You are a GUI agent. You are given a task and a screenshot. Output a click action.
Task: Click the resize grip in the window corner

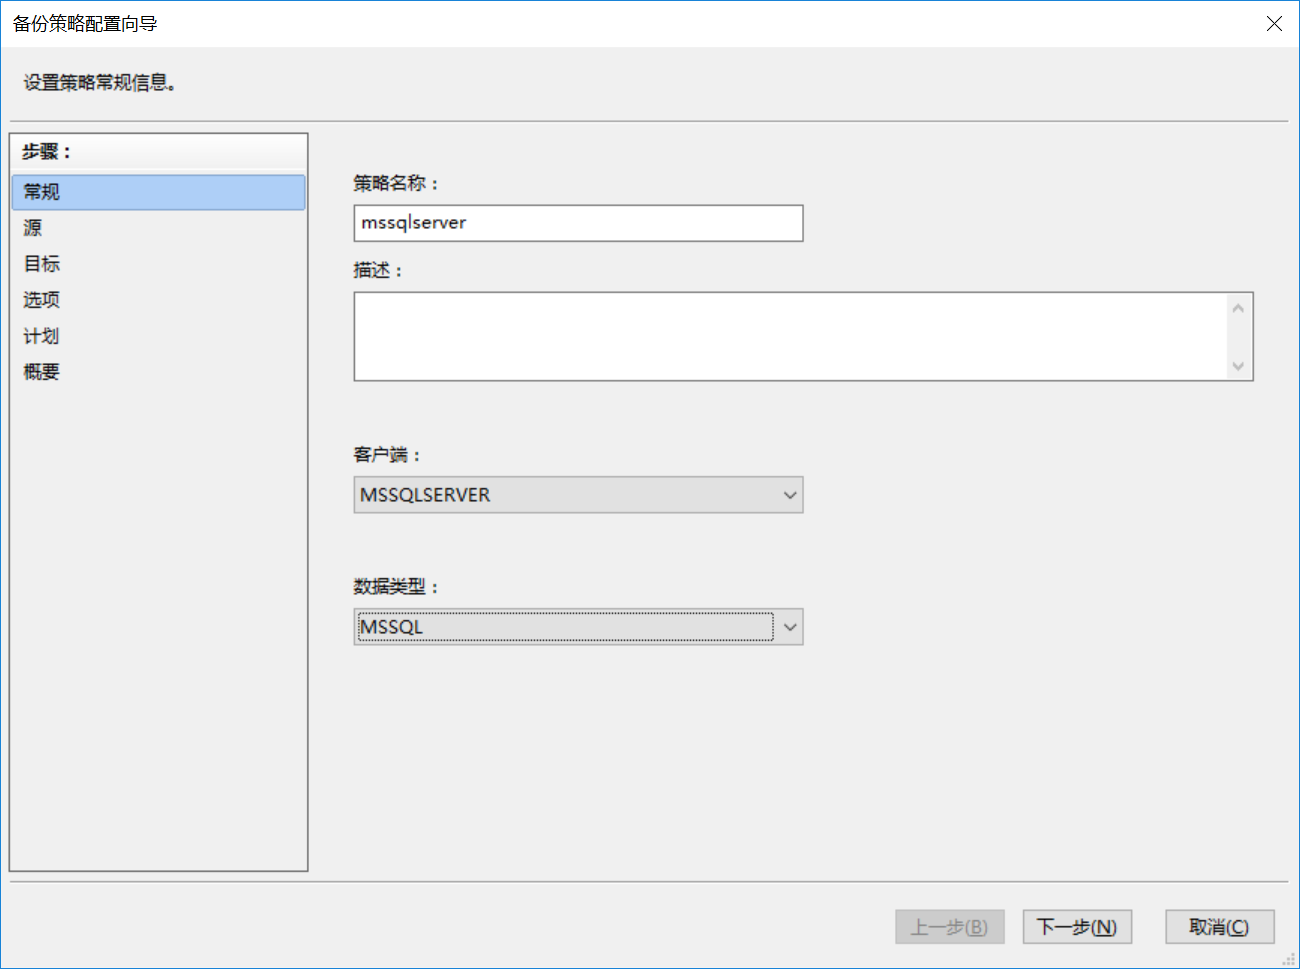pyautogui.click(x=1289, y=959)
